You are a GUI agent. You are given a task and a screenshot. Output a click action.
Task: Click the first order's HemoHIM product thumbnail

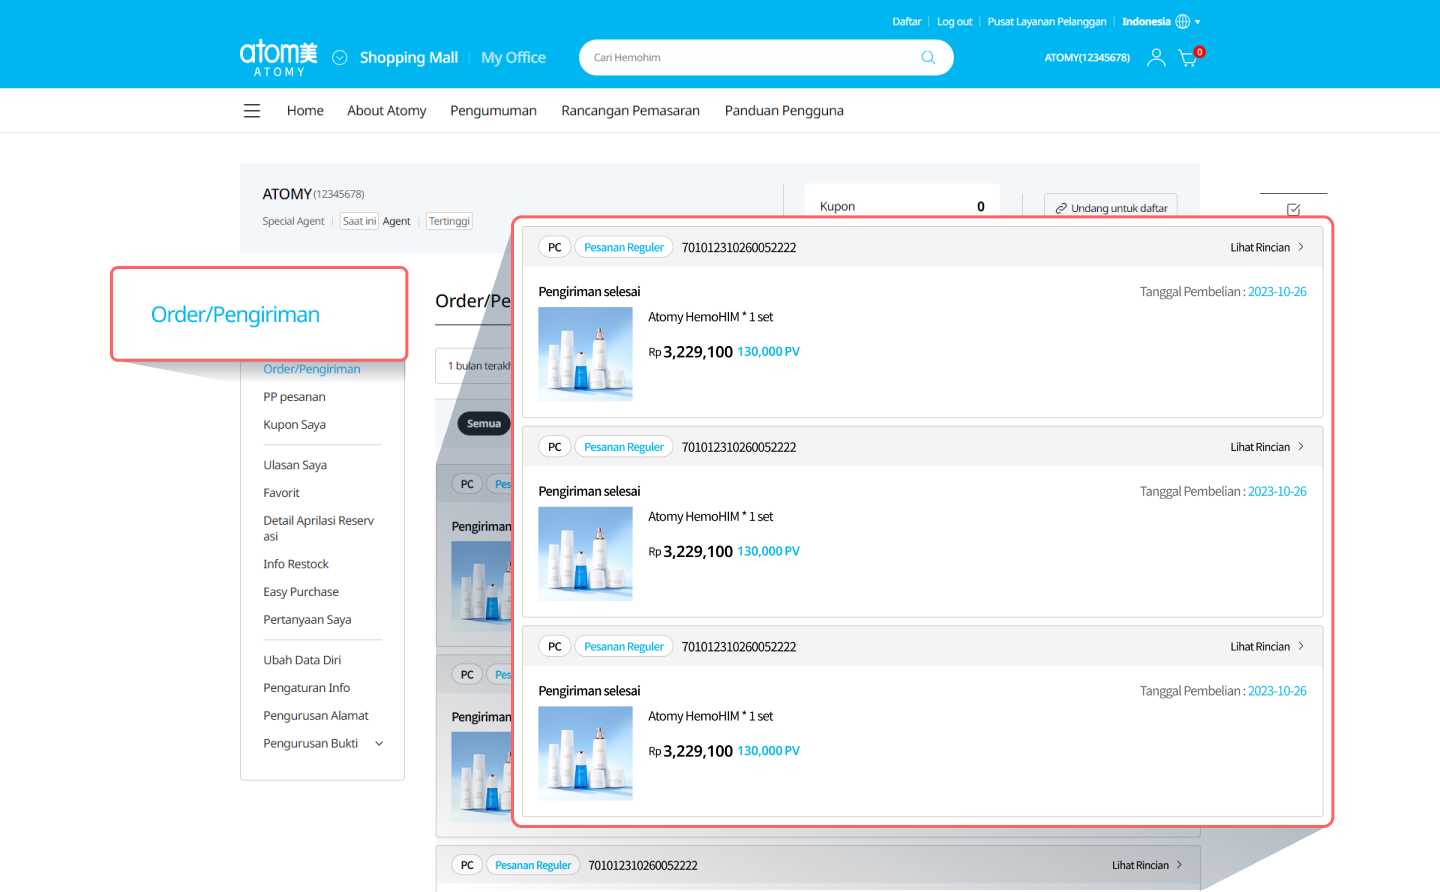point(585,353)
